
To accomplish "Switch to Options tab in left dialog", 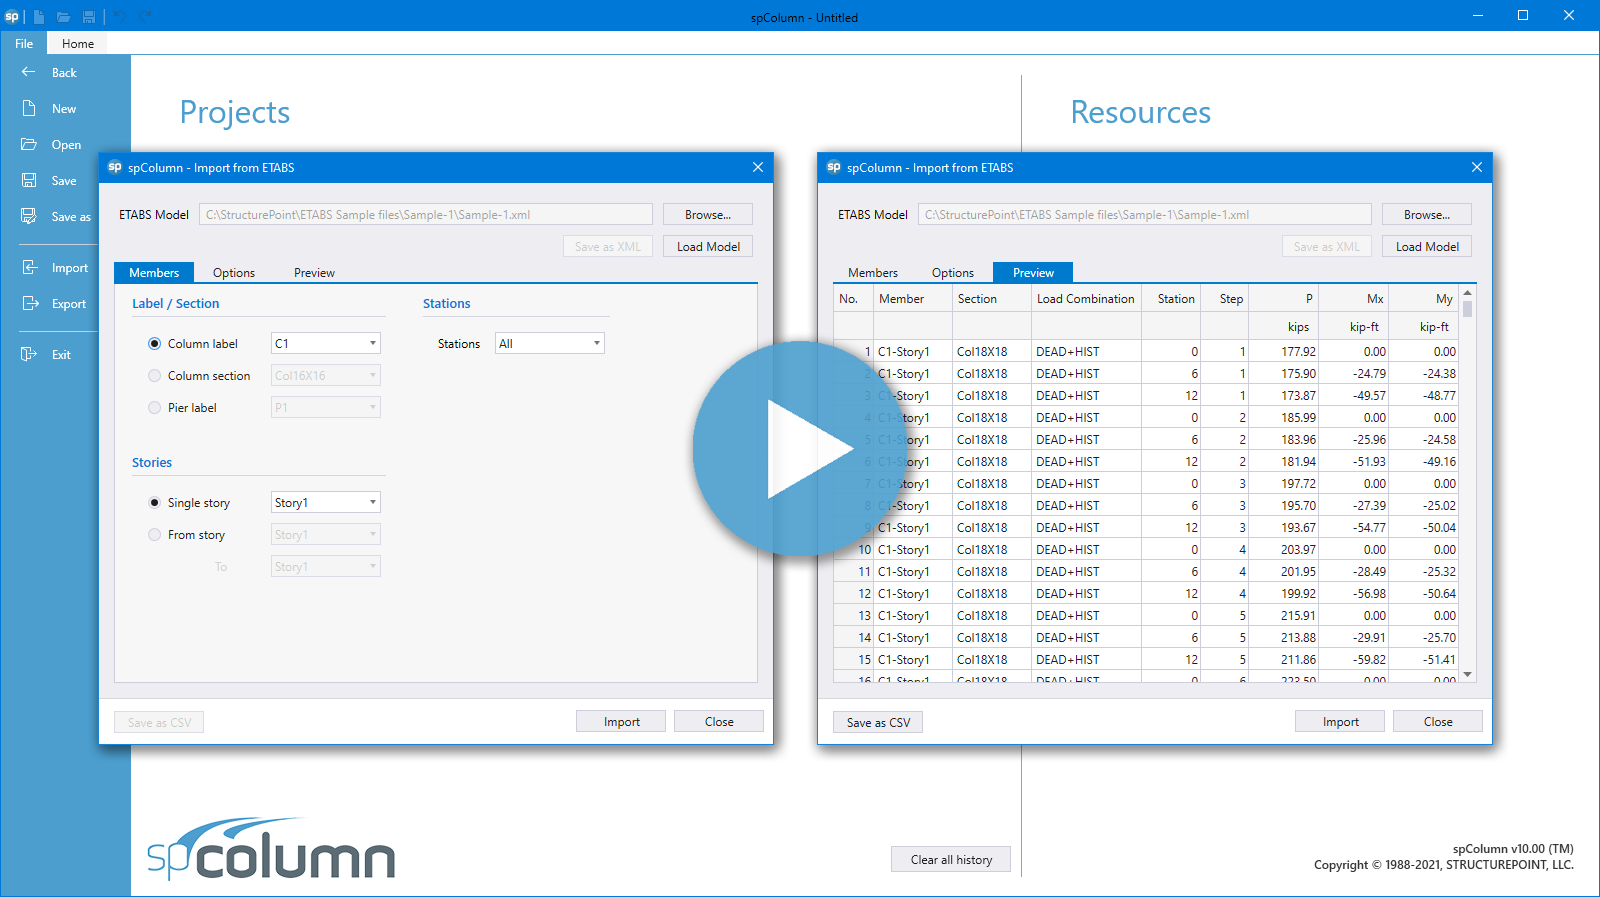I will coord(234,272).
